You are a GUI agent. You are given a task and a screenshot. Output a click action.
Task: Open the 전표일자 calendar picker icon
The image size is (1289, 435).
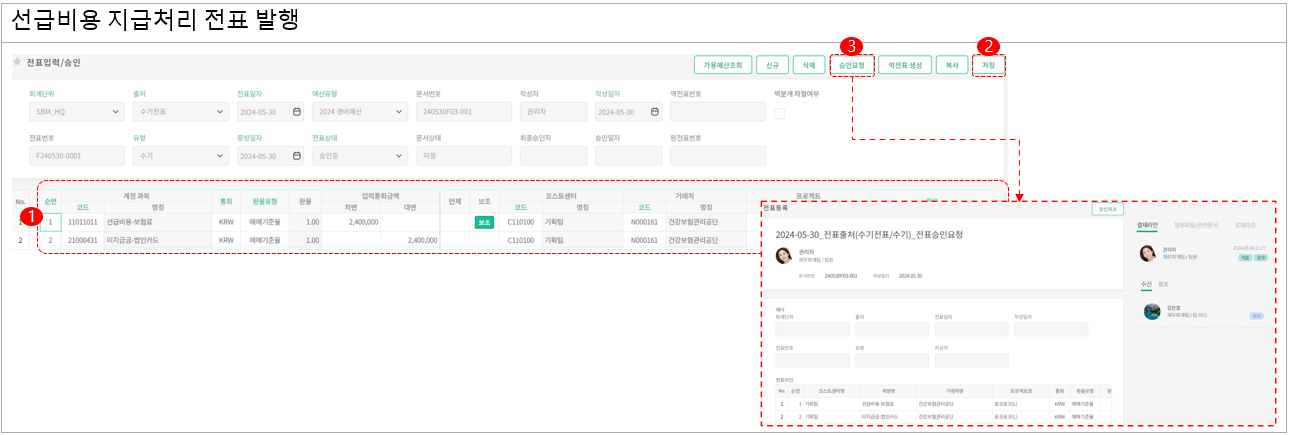click(297, 112)
